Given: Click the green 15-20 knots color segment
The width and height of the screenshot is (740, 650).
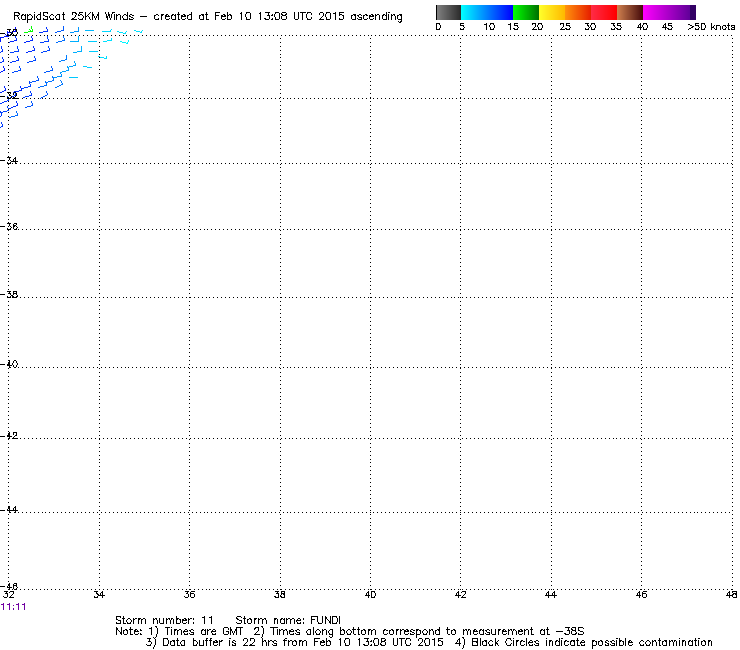Looking at the screenshot, I should 526,12.
